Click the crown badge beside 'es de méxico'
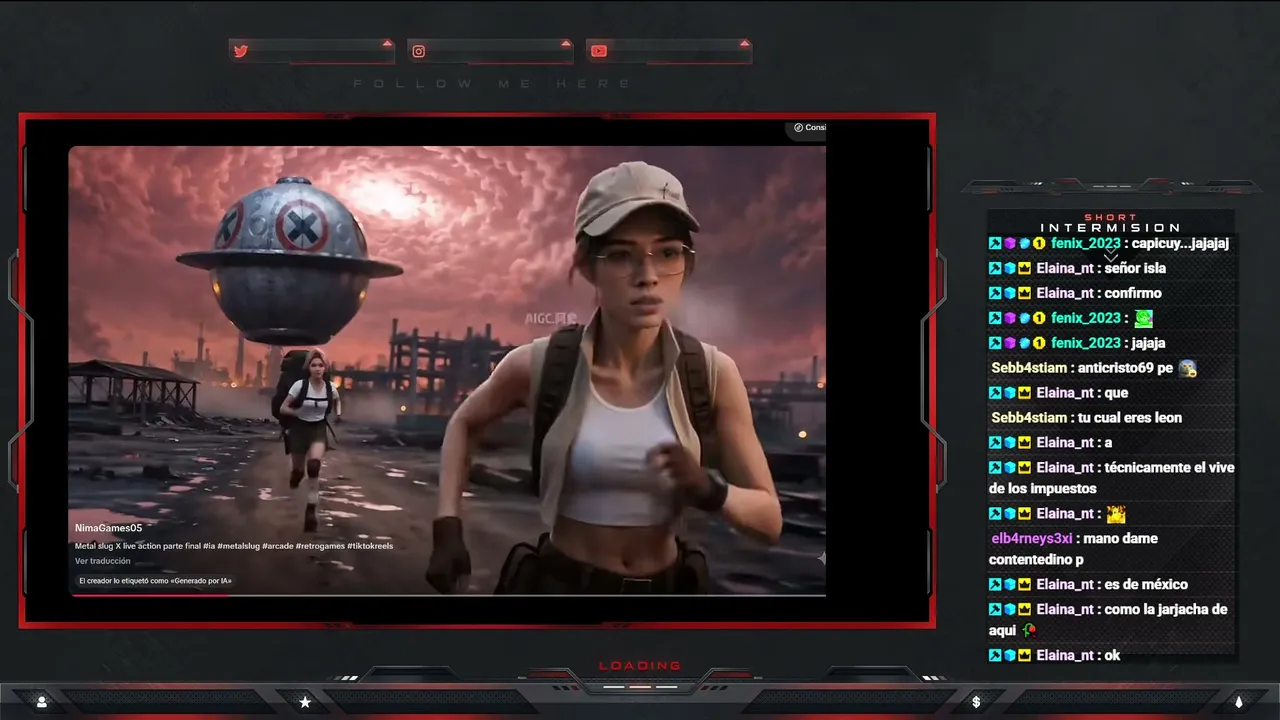The width and height of the screenshot is (1280, 720). pyautogui.click(x=1024, y=585)
